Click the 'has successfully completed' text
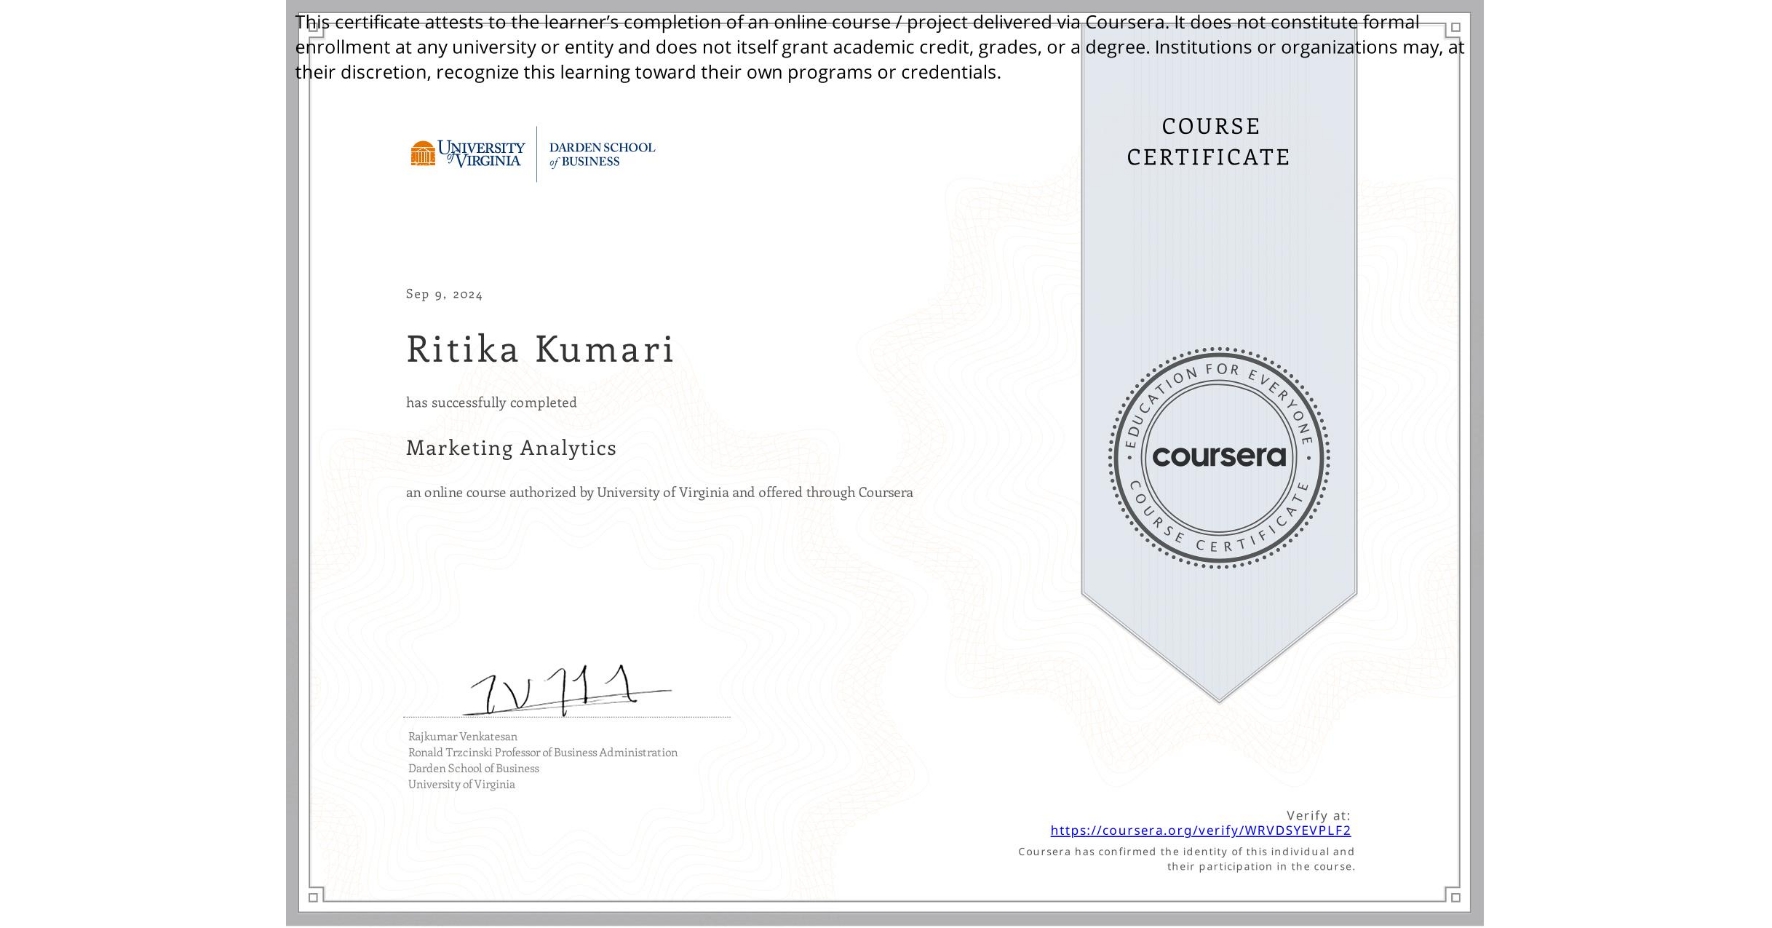This screenshot has width=1772, height=928. [x=491, y=402]
